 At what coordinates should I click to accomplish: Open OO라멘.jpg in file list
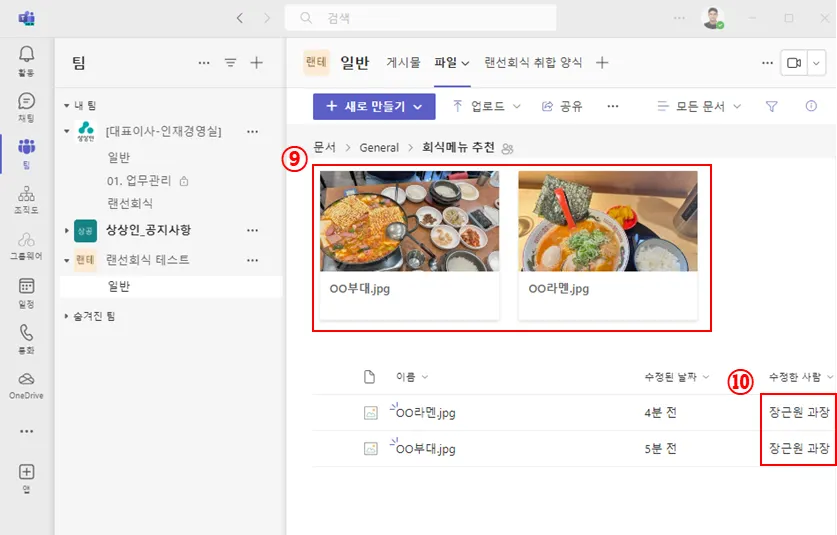(x=425, y=413)
